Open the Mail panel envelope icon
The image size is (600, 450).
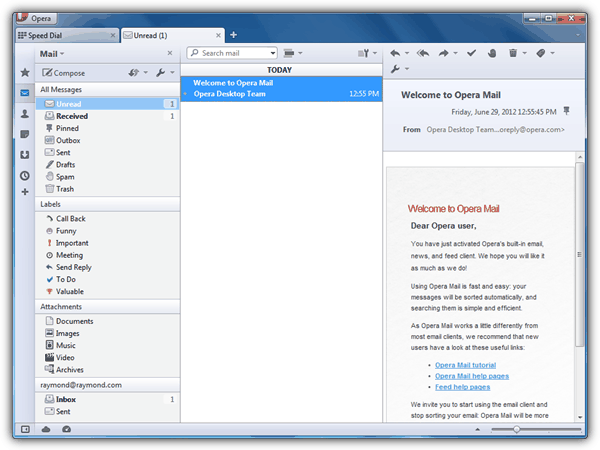coord(25,93)
